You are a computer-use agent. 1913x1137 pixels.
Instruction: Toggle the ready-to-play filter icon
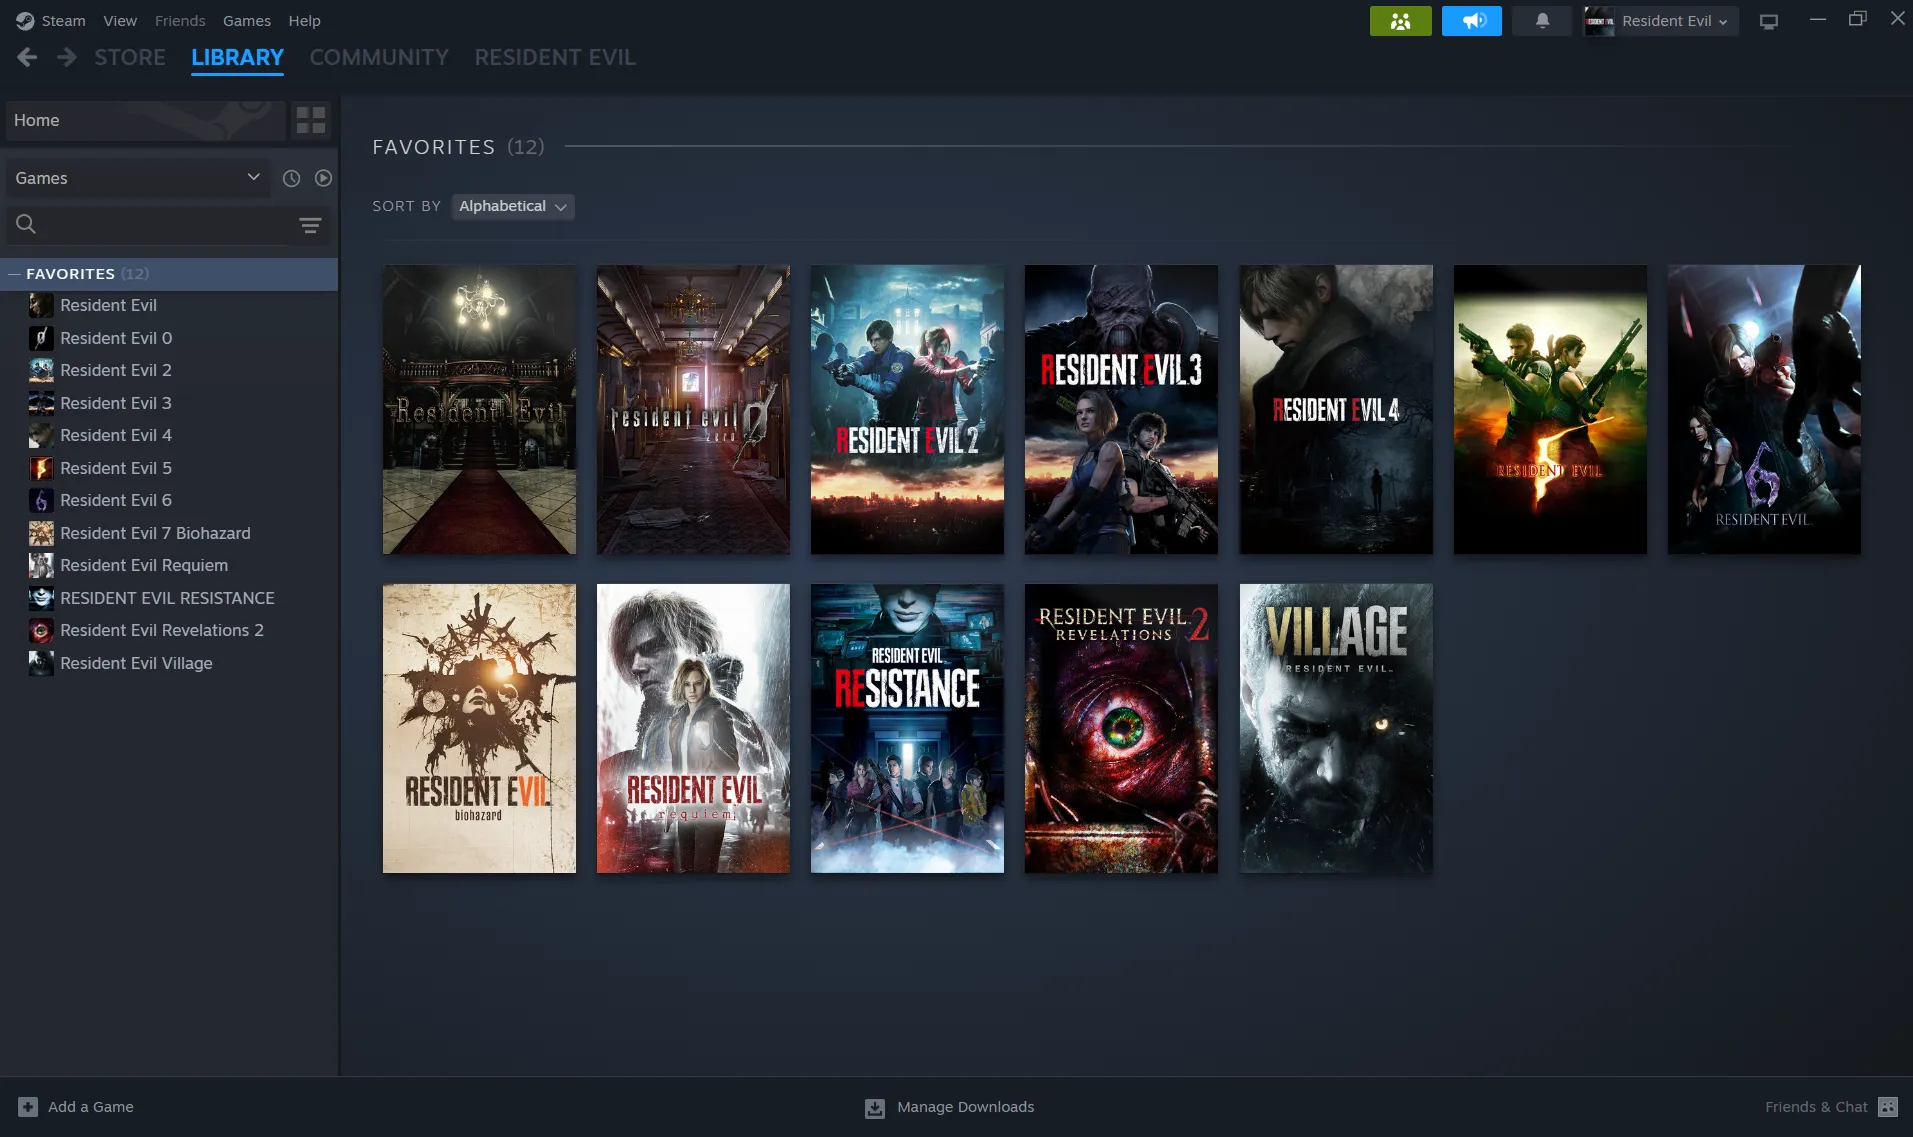coord(323,178)
